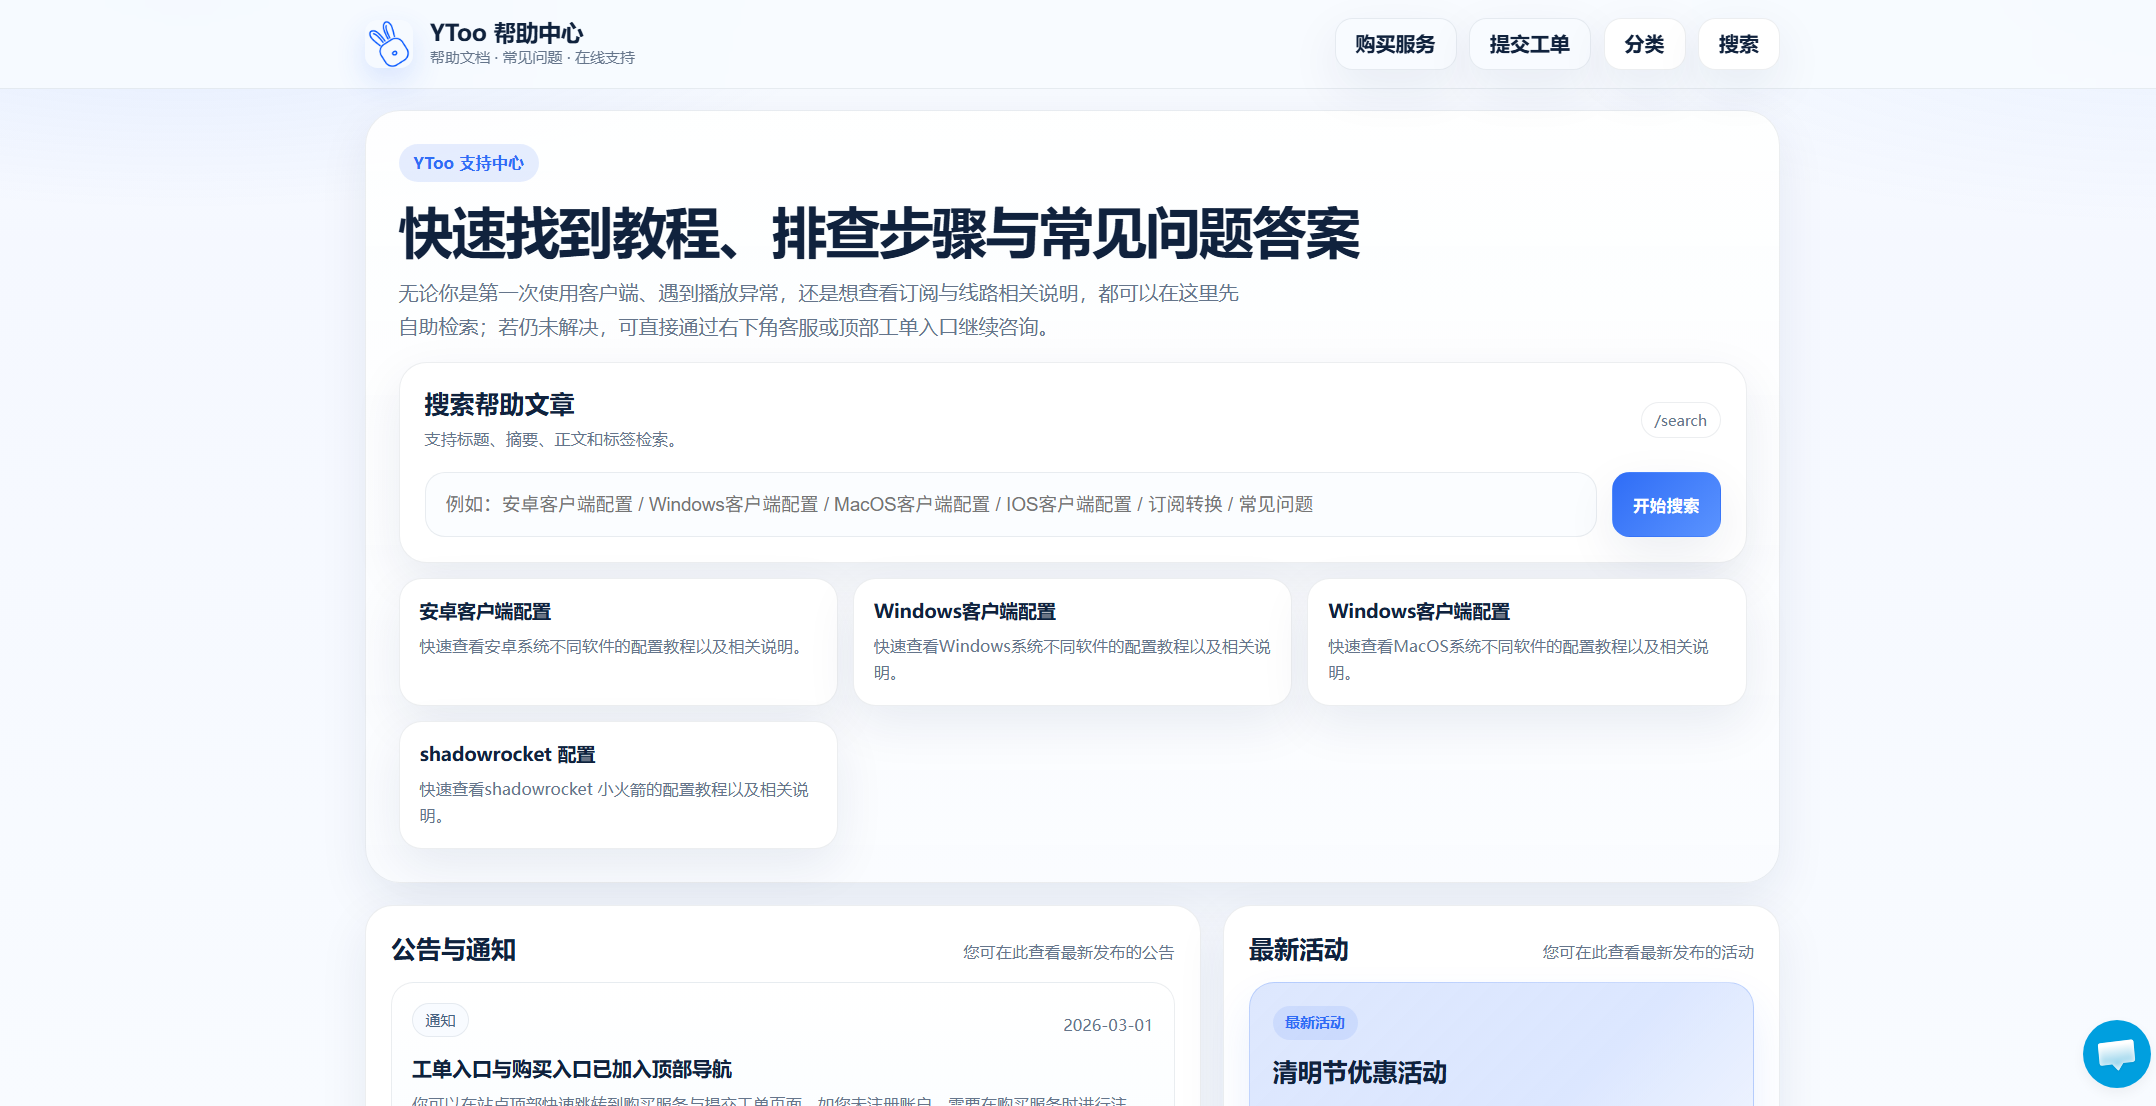Viewport: 2156px width, 1106px height.
Task: Click 搜索 in the header navigation
Action: point(1738,44)
